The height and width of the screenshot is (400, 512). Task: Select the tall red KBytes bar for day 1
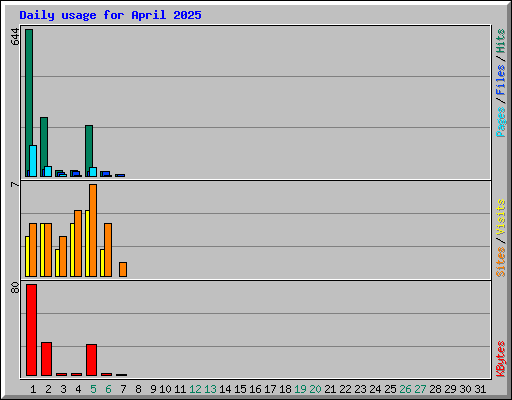(31, 330)
